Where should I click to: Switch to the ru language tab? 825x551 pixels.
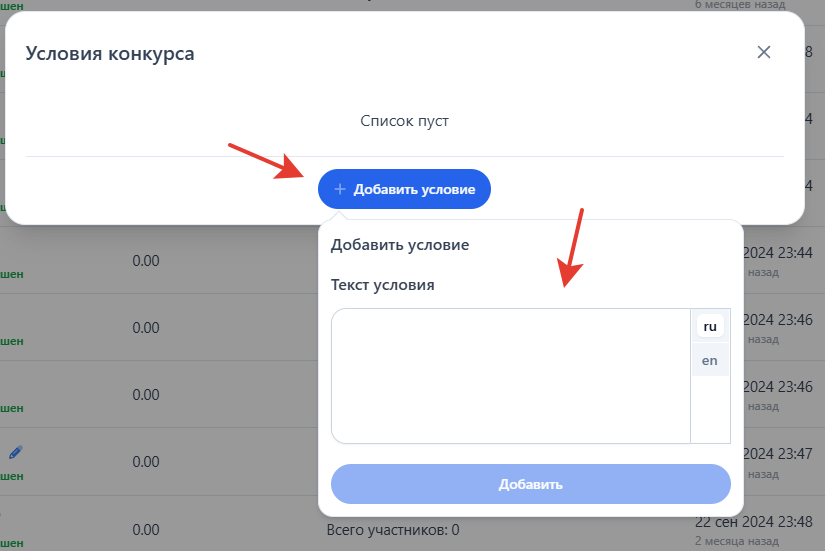[x=710, y=326]
